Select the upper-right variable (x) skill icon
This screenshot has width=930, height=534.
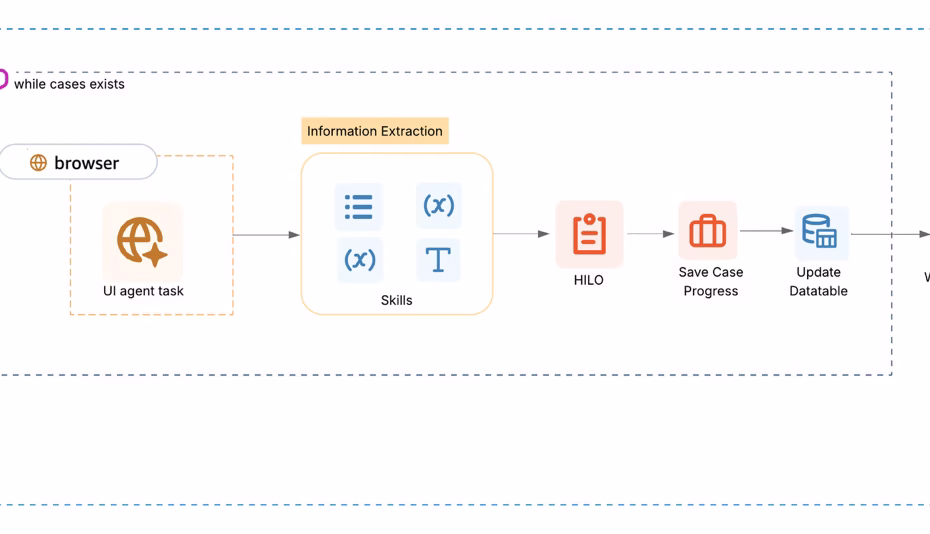(438, 206)
